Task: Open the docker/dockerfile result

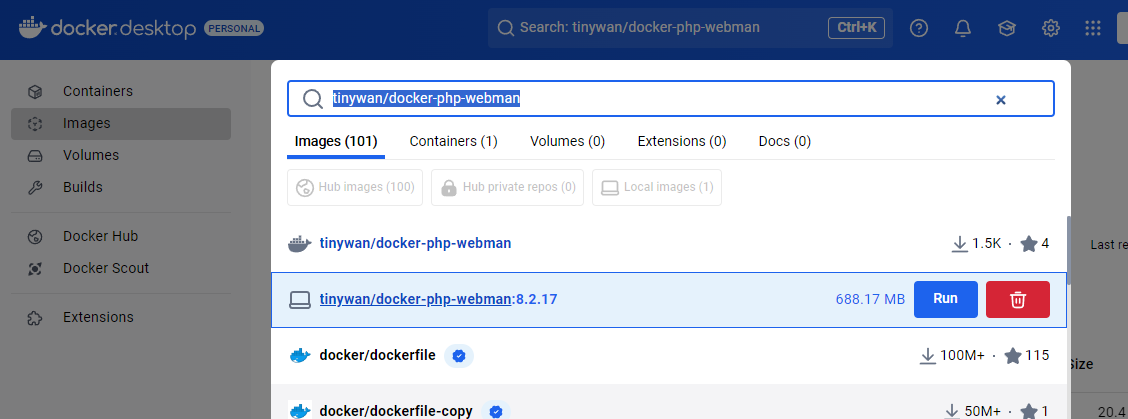Action: (x=378, y=355)
